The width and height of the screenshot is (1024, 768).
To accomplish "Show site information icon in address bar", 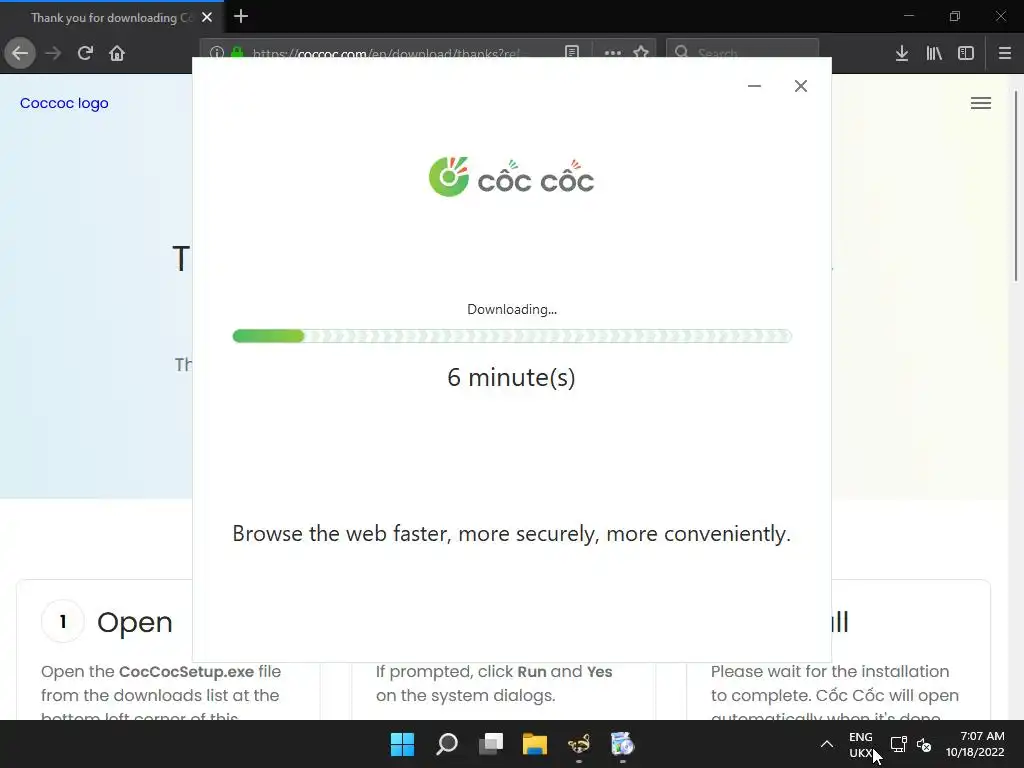I will point(217,52).
